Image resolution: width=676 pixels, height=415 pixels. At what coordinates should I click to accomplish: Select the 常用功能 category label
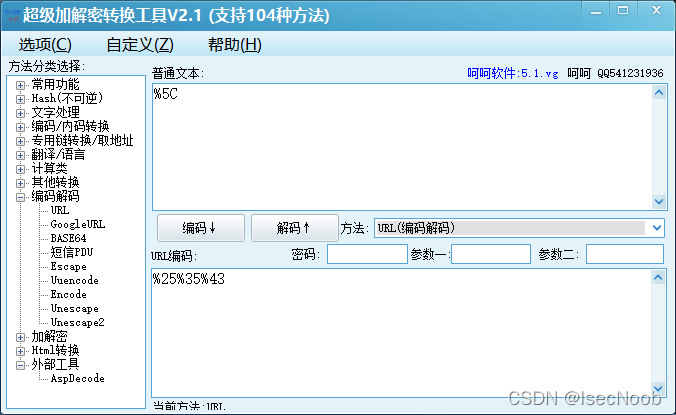[55, 84]
